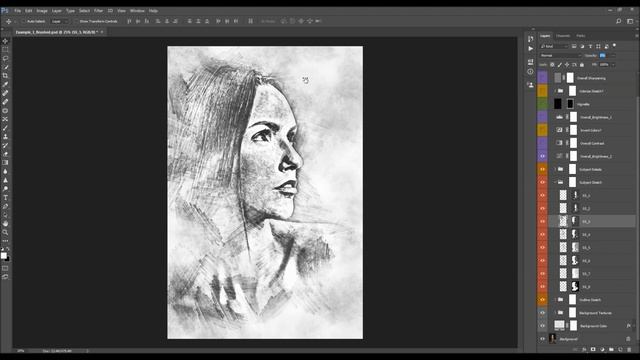Open the fx layer style icon

(x=584, y=350)
